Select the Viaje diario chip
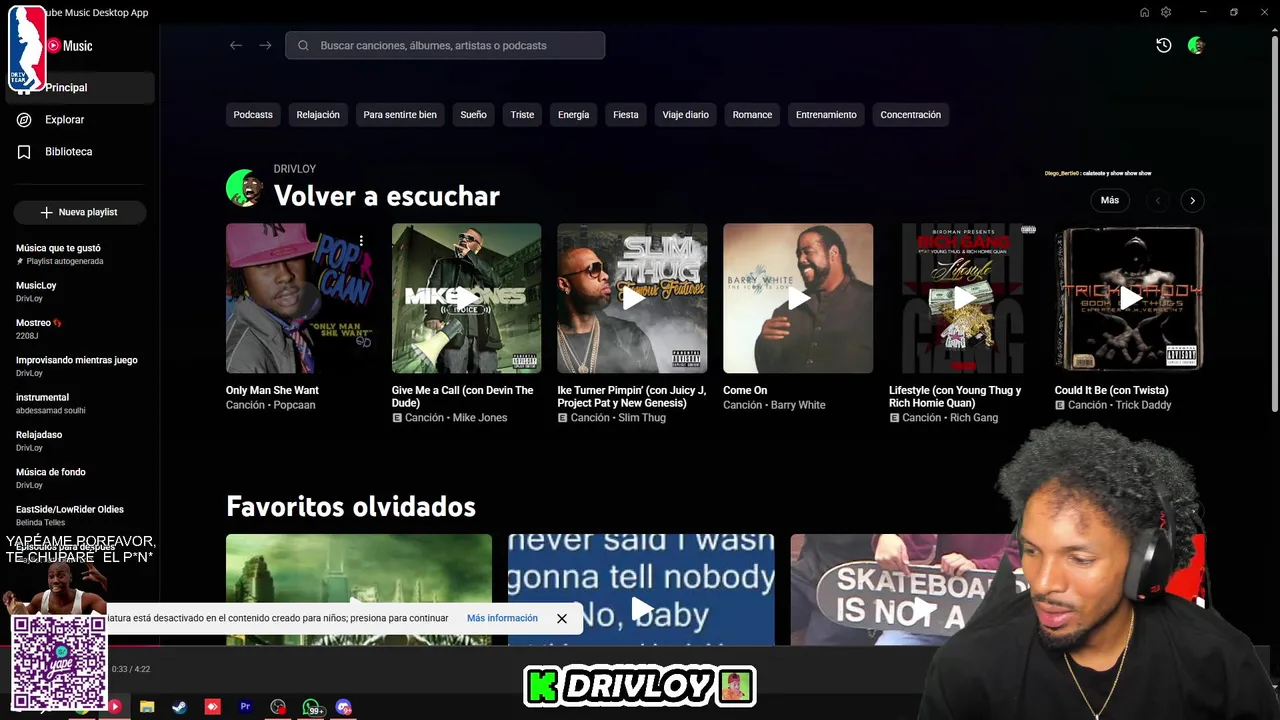This screenshot has height=720, width=1280. coord(685,115)
